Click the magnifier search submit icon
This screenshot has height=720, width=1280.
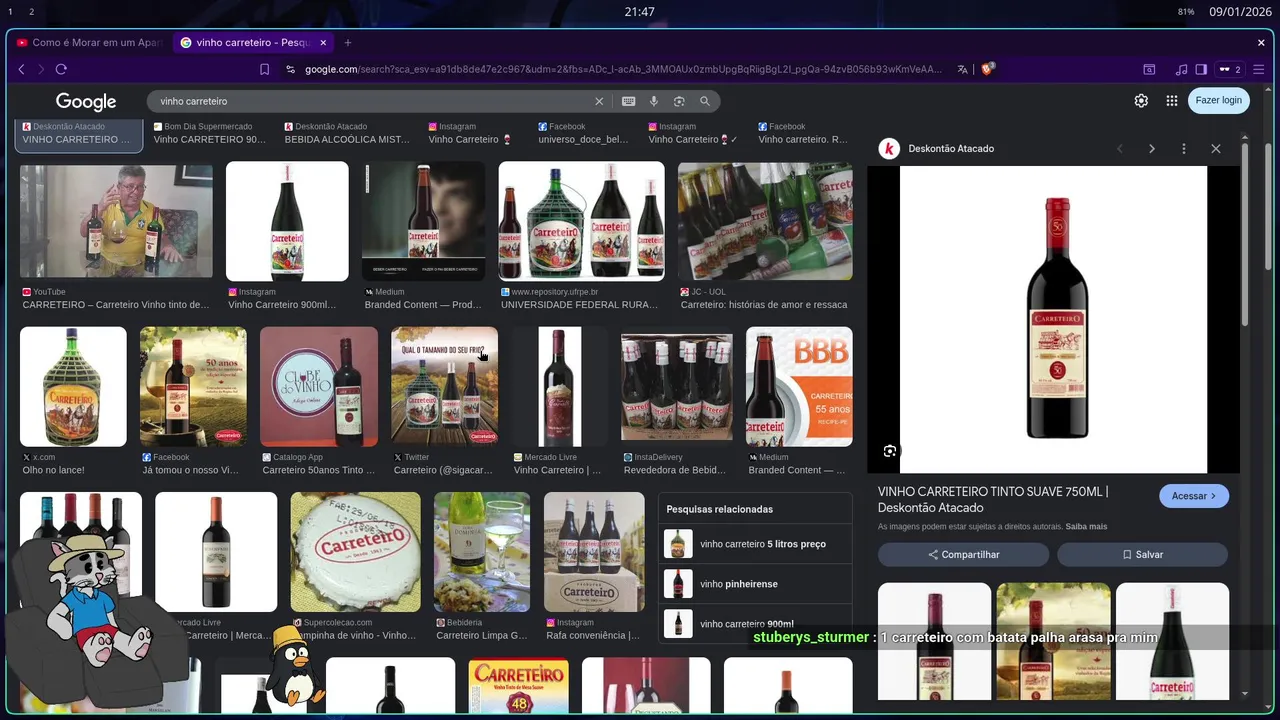[704, 101]
